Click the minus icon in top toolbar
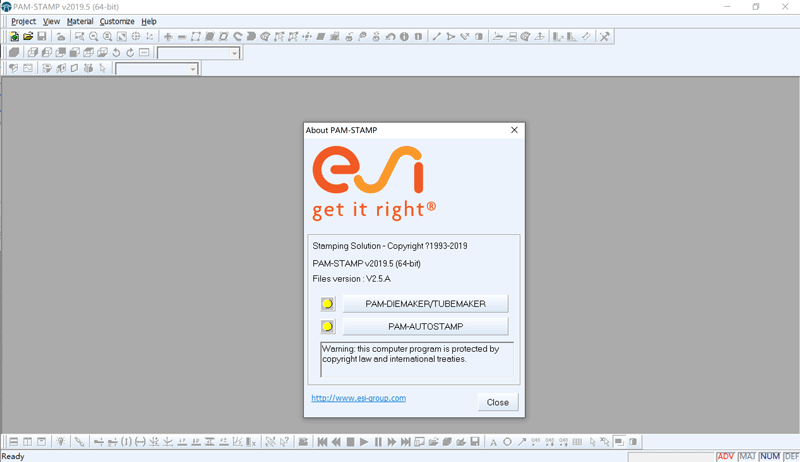The image size is (800, 462). [182, 37]
